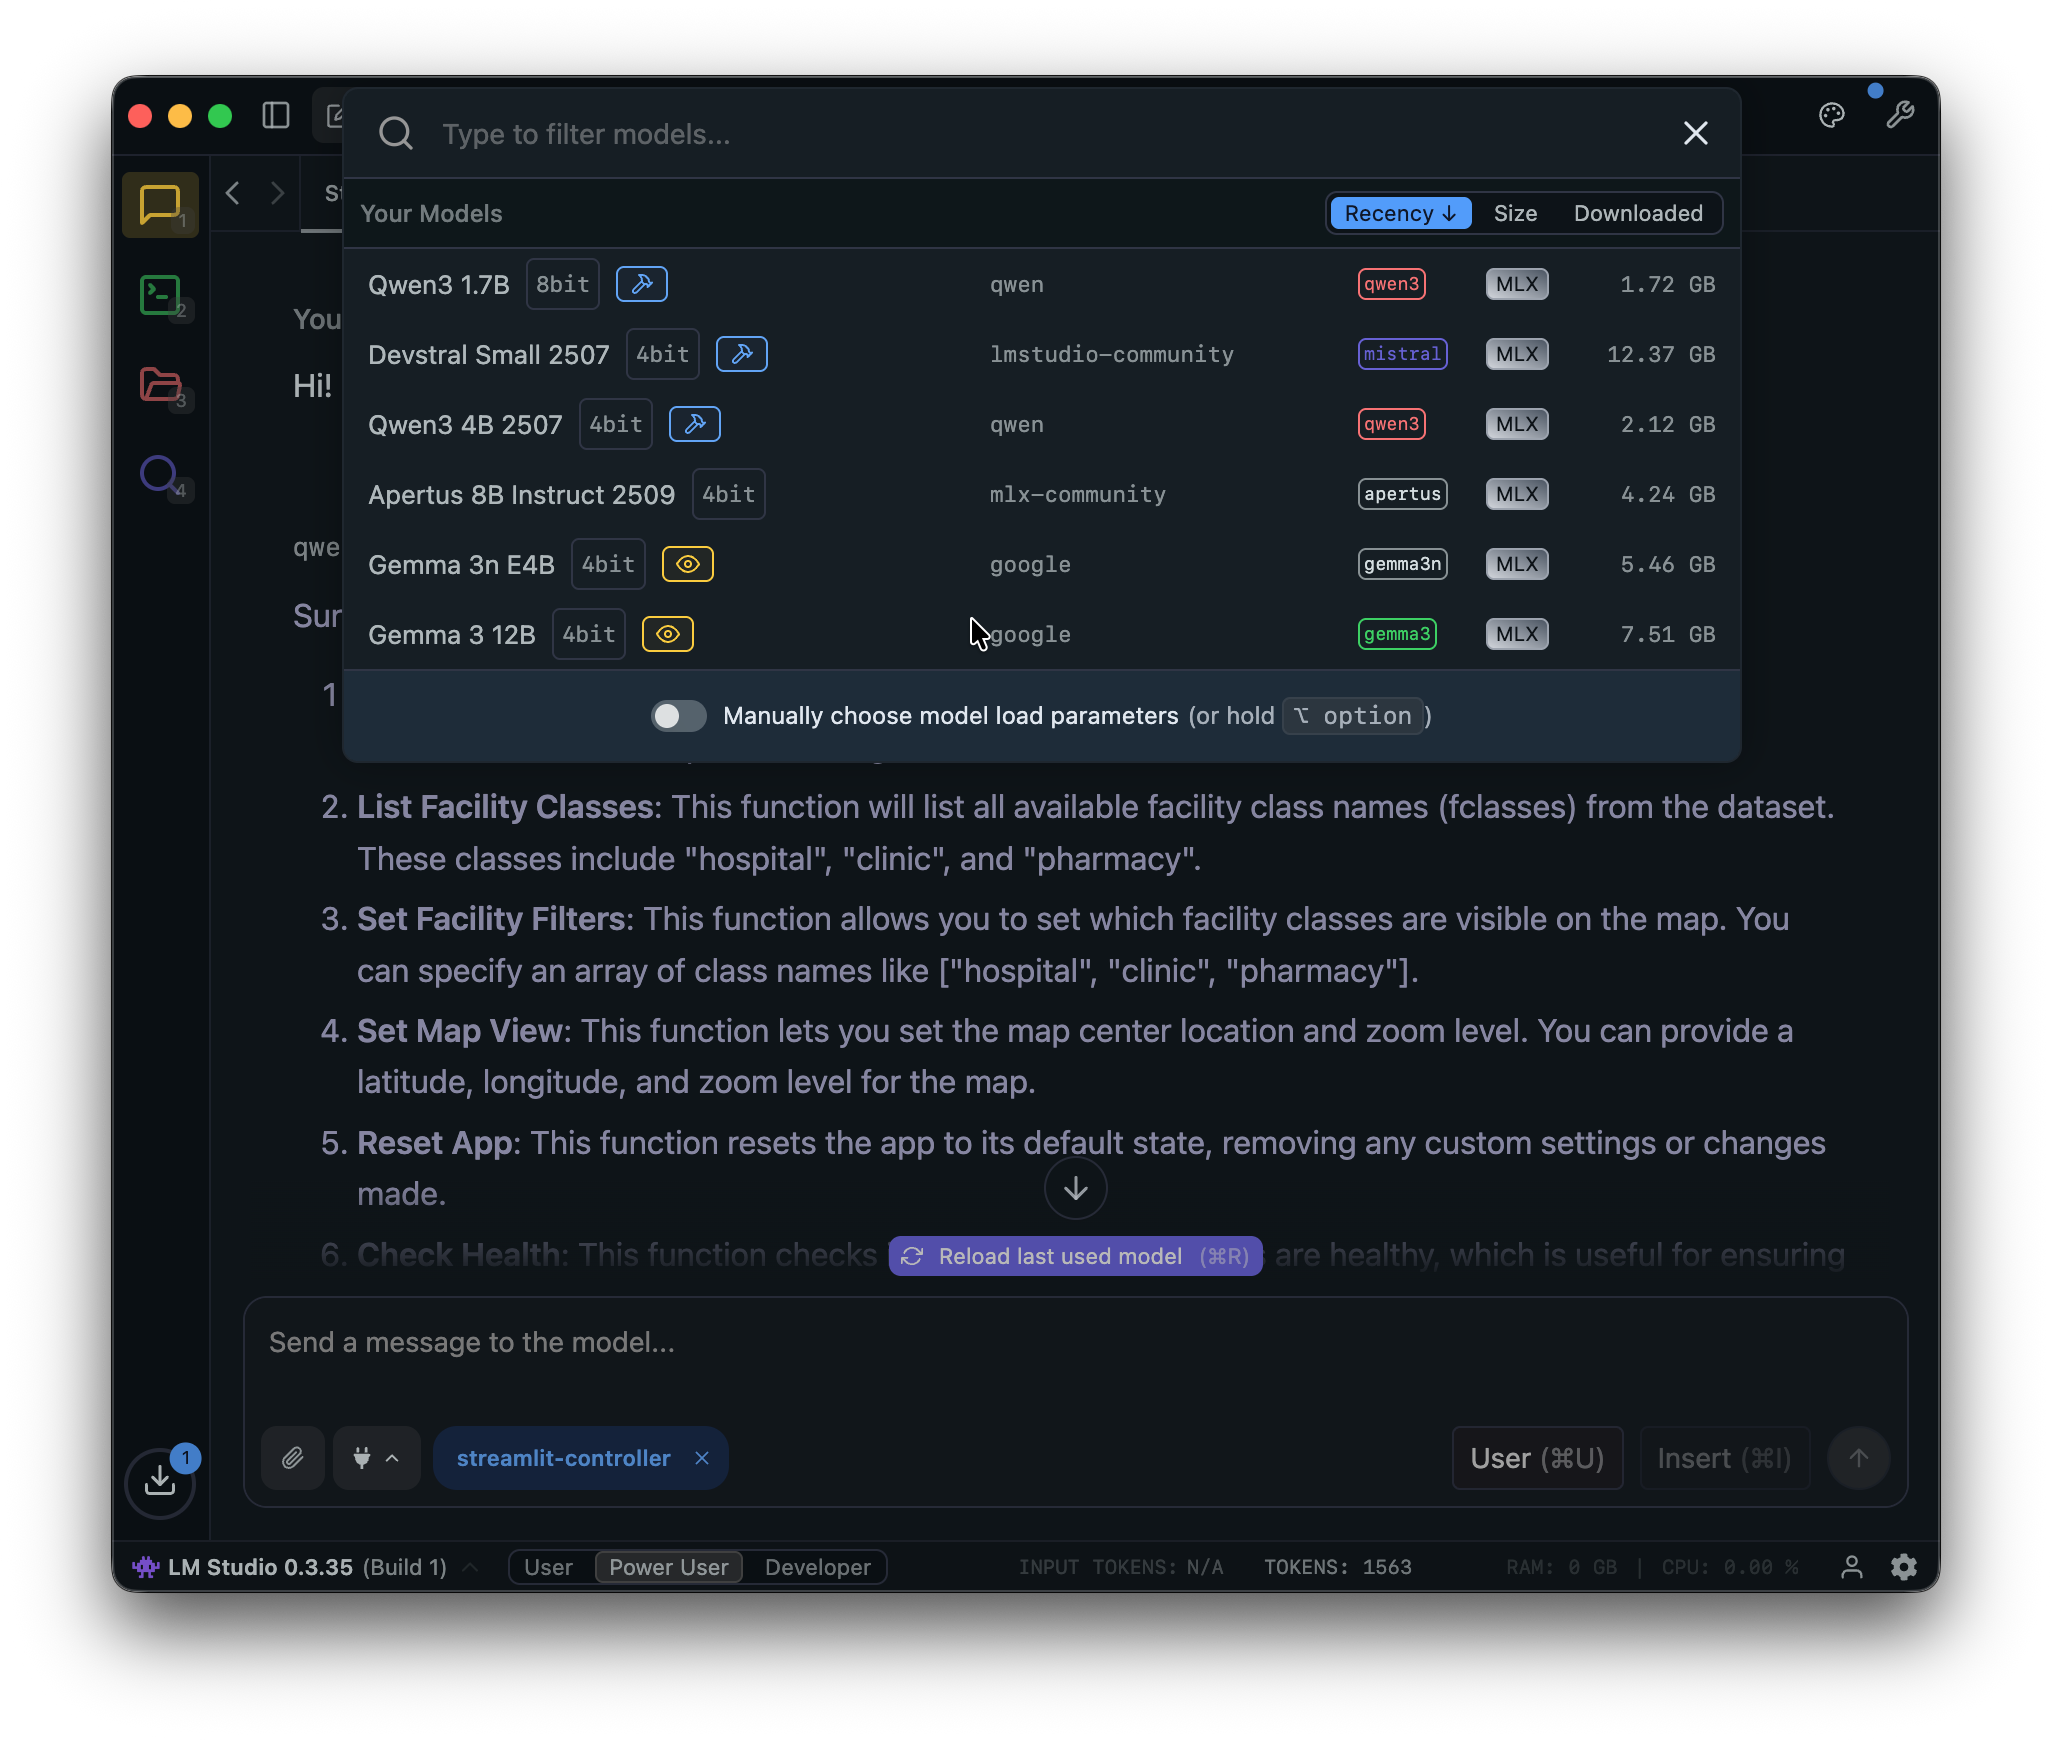Click Reload last used model button
The height and width of the screenshot is (1740, 2052).
pos(1075,1256)
